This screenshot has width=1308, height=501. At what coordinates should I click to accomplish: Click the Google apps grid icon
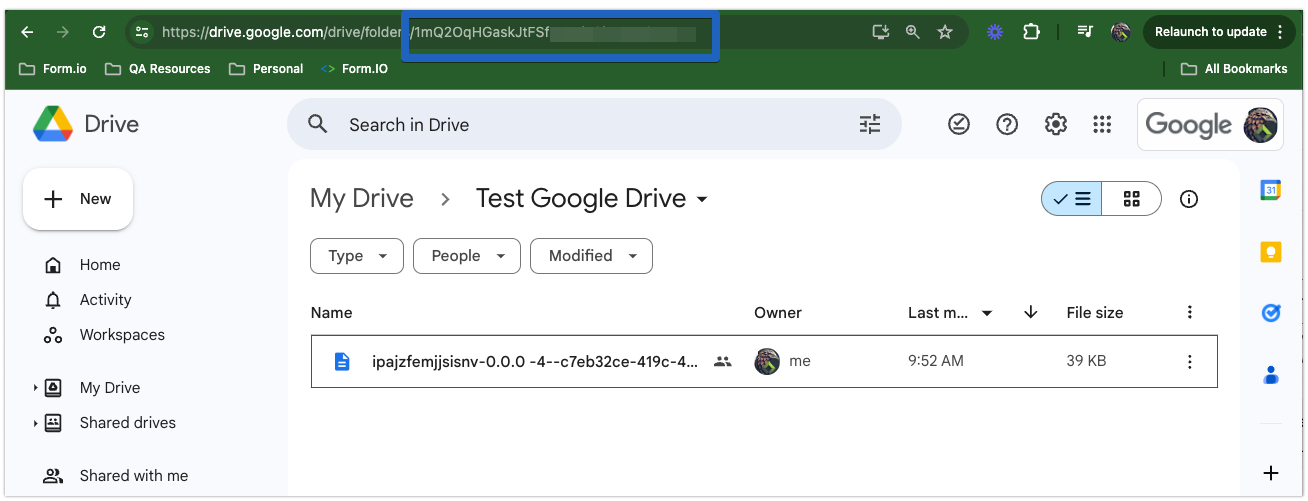coord(1102,124)
